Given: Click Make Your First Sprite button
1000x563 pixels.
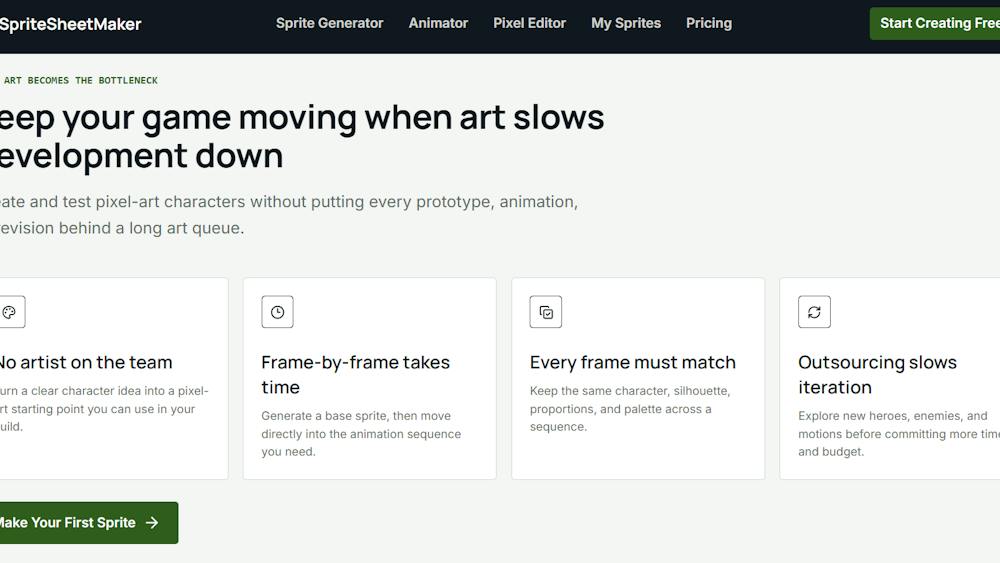Looking at the screenshot, I should click(88, 523).
